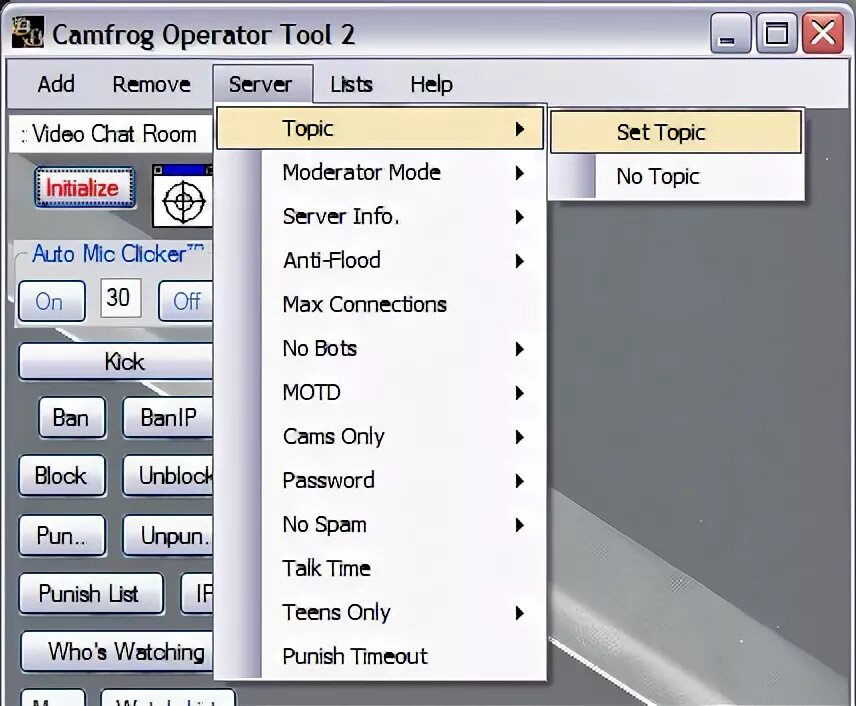Open the Lists menu
Image resolution: width=856 pixels, height=706 pixels.
pyautogui.click(x=351, y=84)
